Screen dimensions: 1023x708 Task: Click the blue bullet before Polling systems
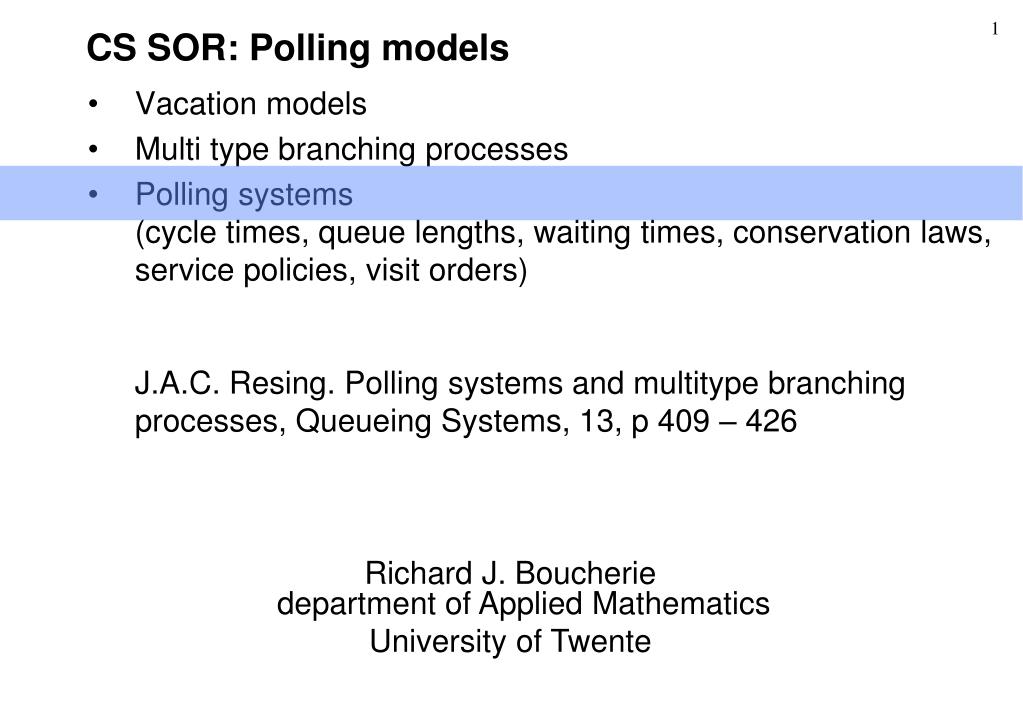(93, 196)
